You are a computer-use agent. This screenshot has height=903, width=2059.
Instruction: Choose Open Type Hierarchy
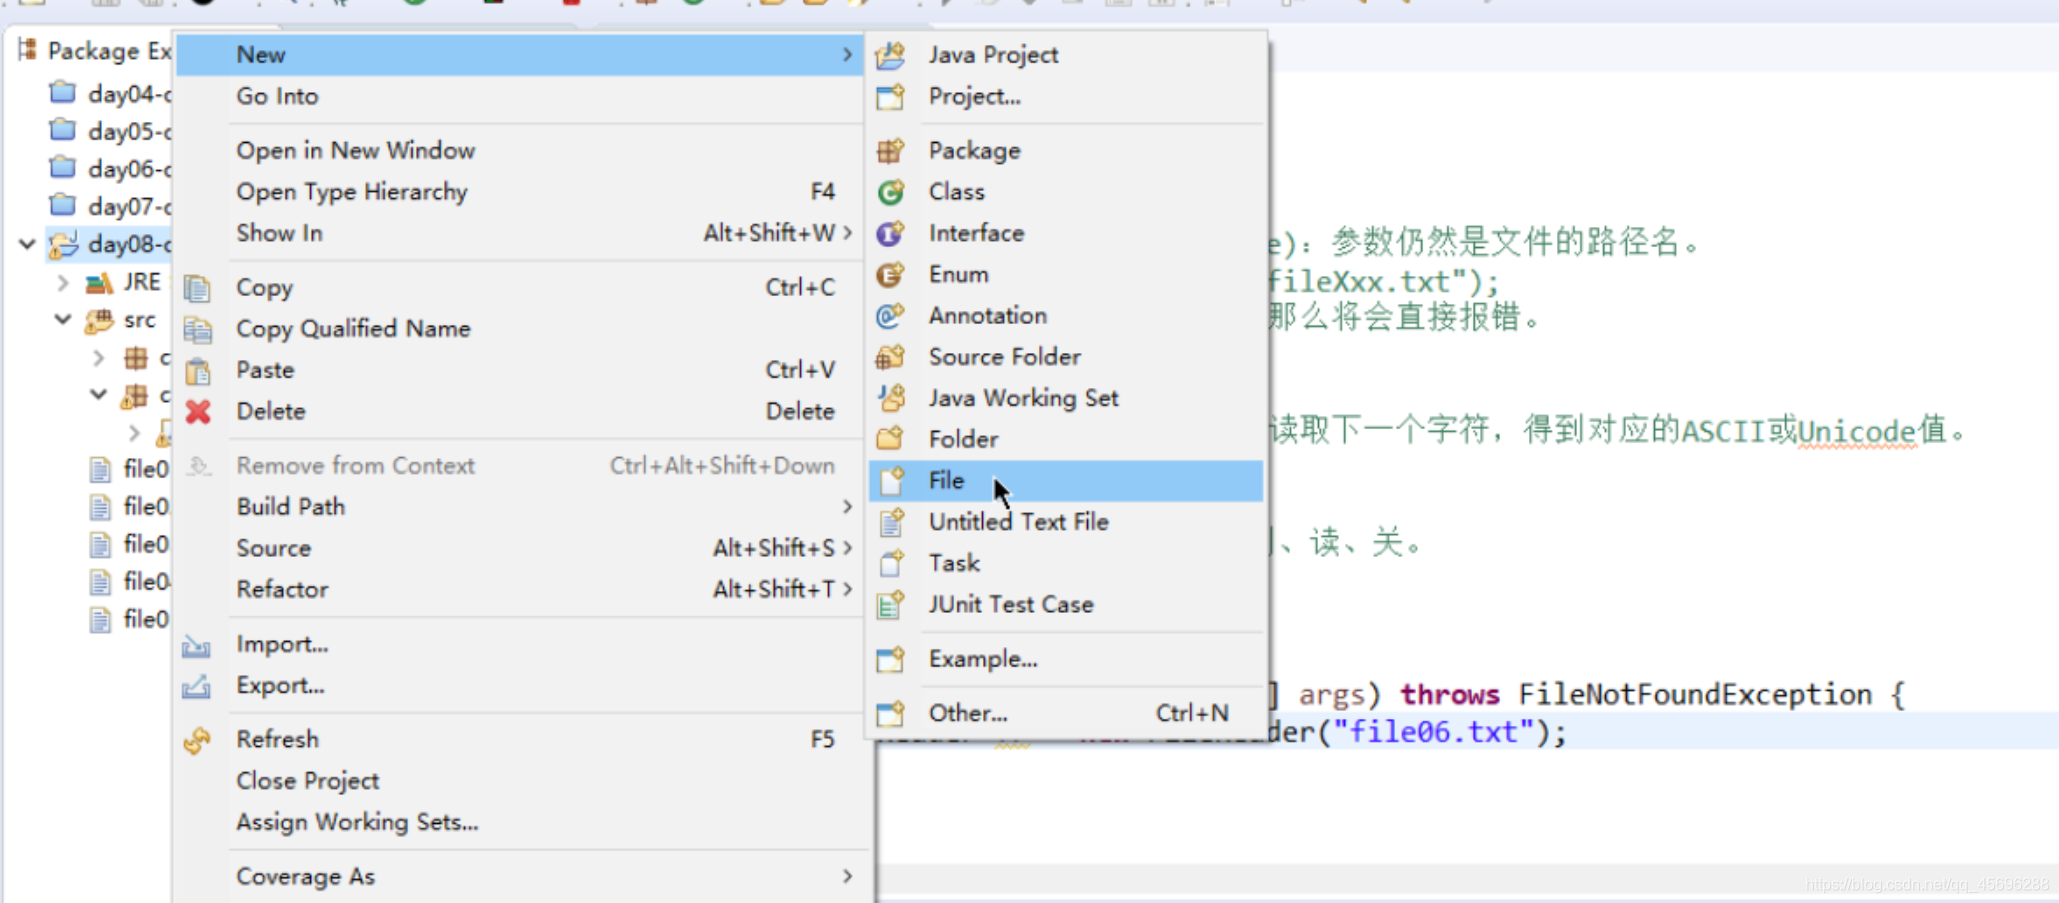(352, 192)
